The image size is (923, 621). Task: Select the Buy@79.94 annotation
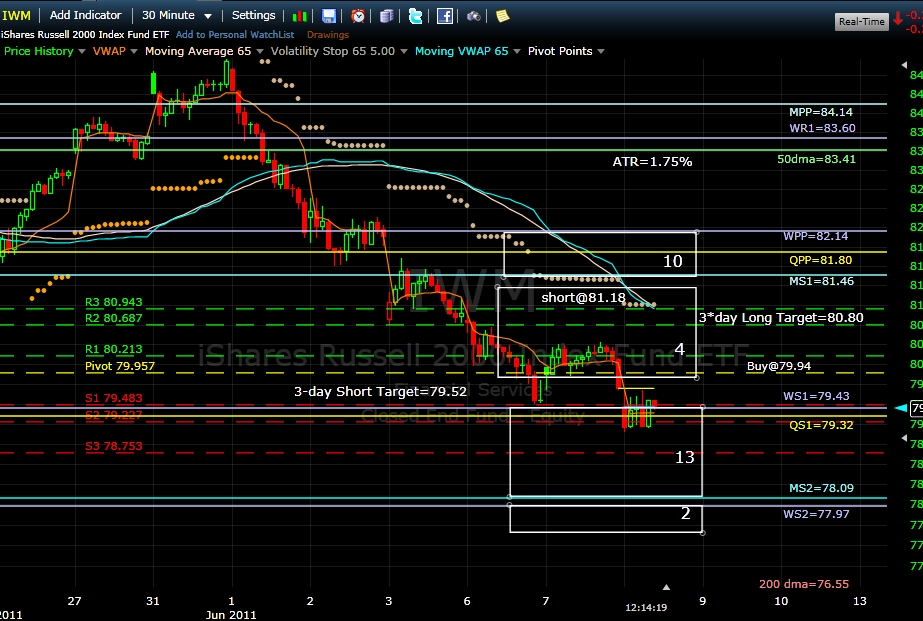779,366
